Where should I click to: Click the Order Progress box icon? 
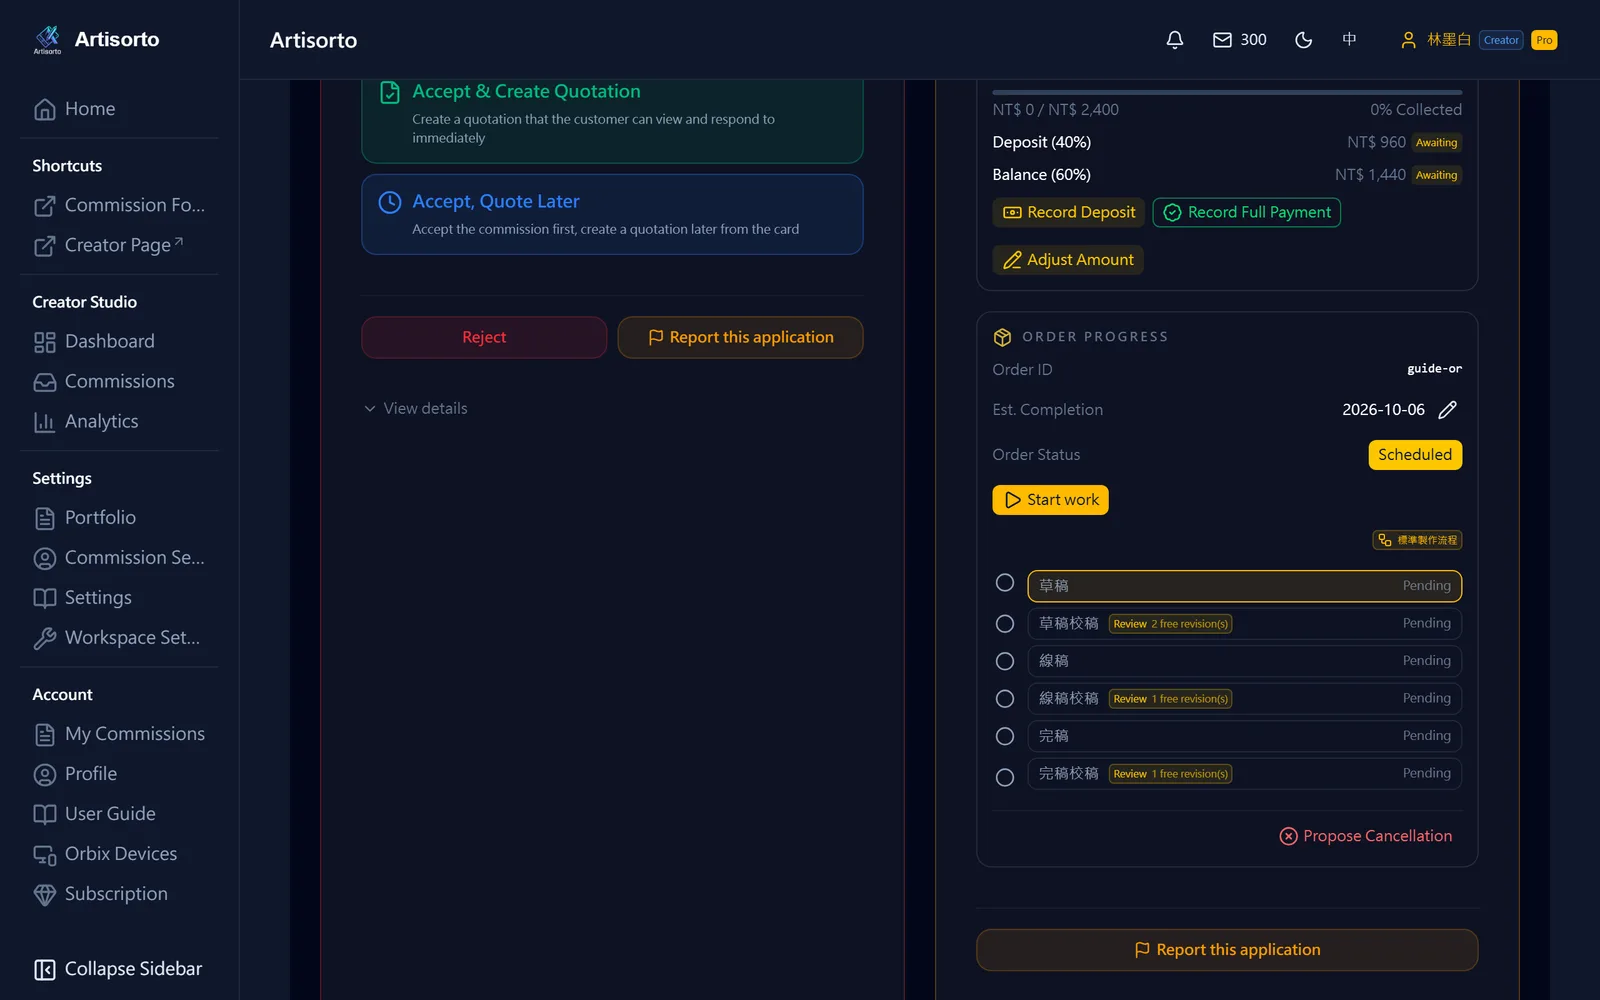pyautogui.click(x=1002, y=337)
